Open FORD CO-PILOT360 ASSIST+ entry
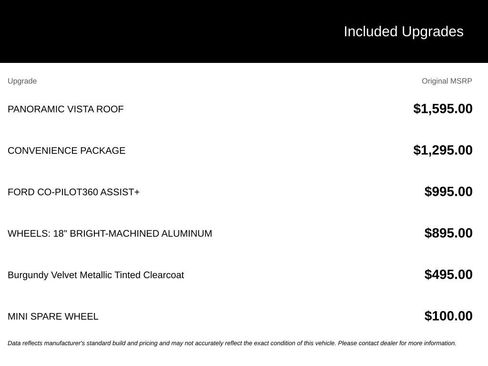This screenshot has height=366, width=488. pyautogui.click(x=73, y=192)
